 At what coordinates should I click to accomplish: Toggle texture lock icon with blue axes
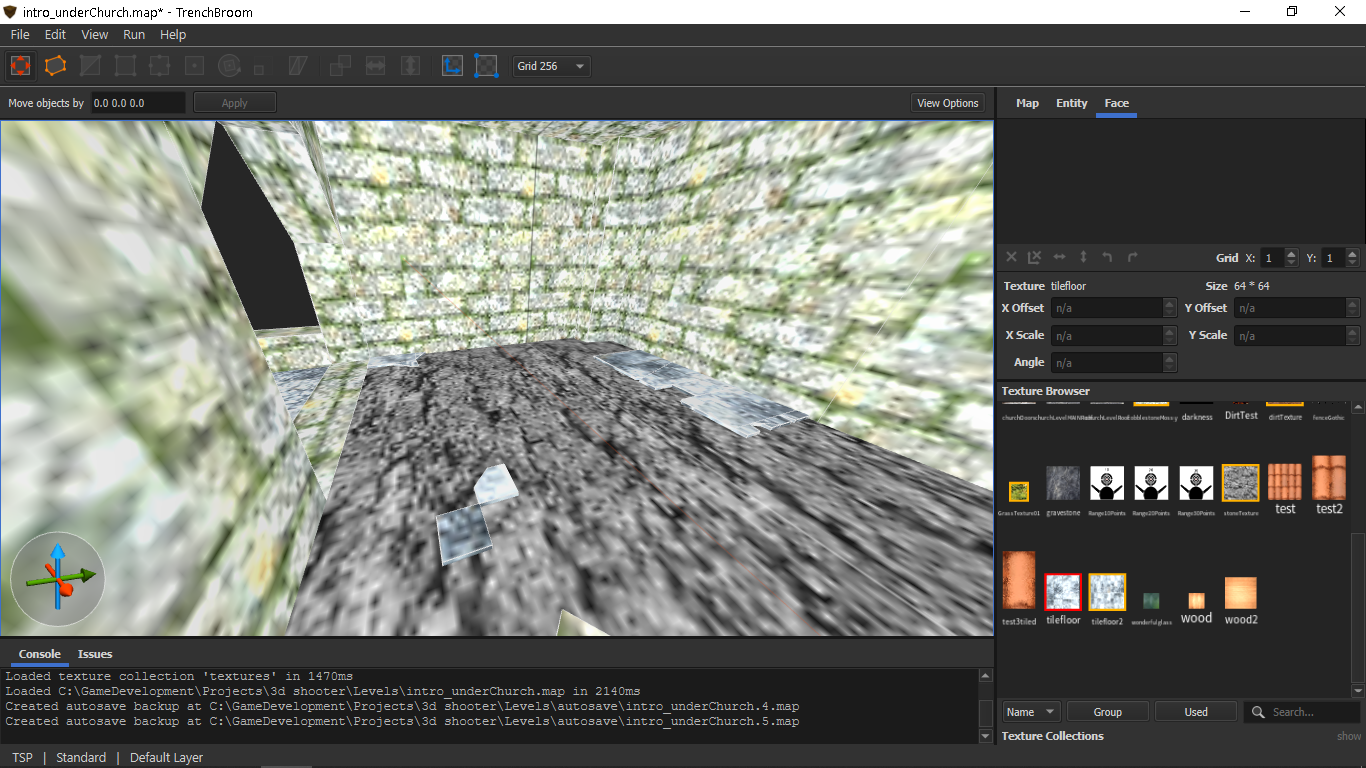click(x=453, y=66)
